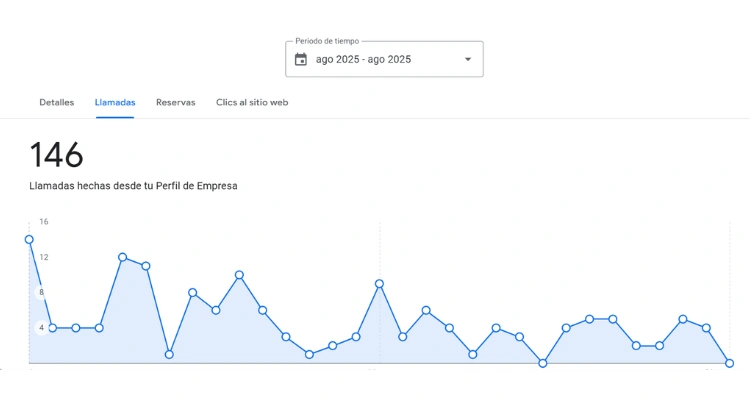750x400 pixels.
Task: Click the 146 total calls number
Action: pyautogui.click(x=56, y=155)
